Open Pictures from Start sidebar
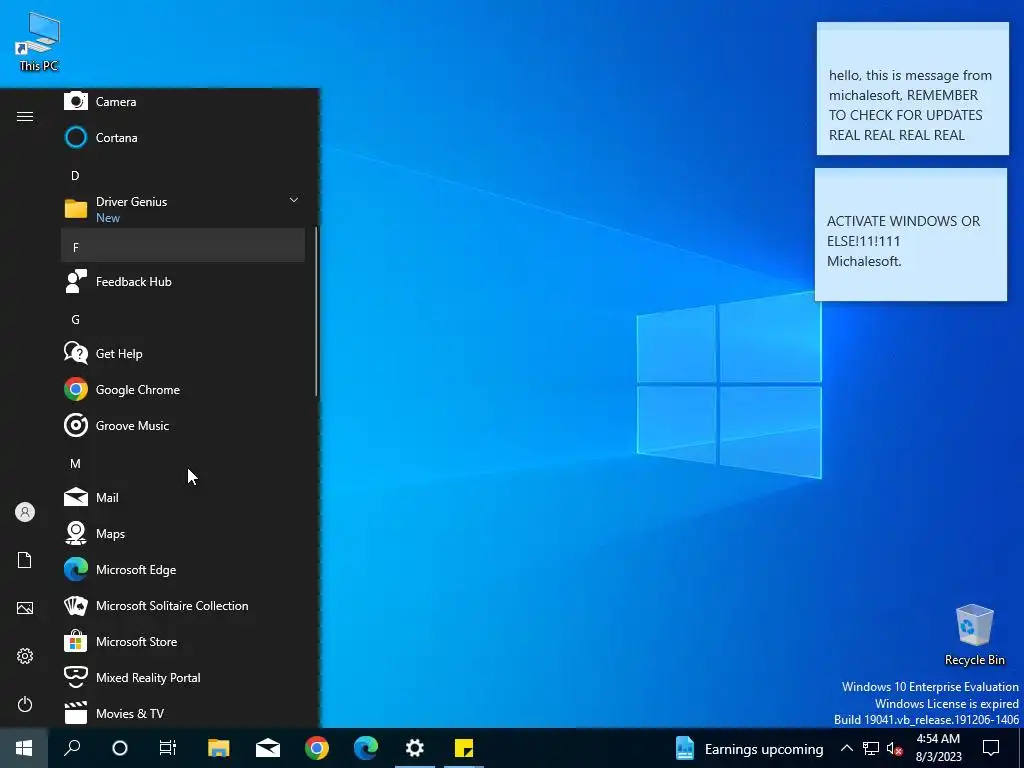Screen dimensions: 1024x768 25,608
